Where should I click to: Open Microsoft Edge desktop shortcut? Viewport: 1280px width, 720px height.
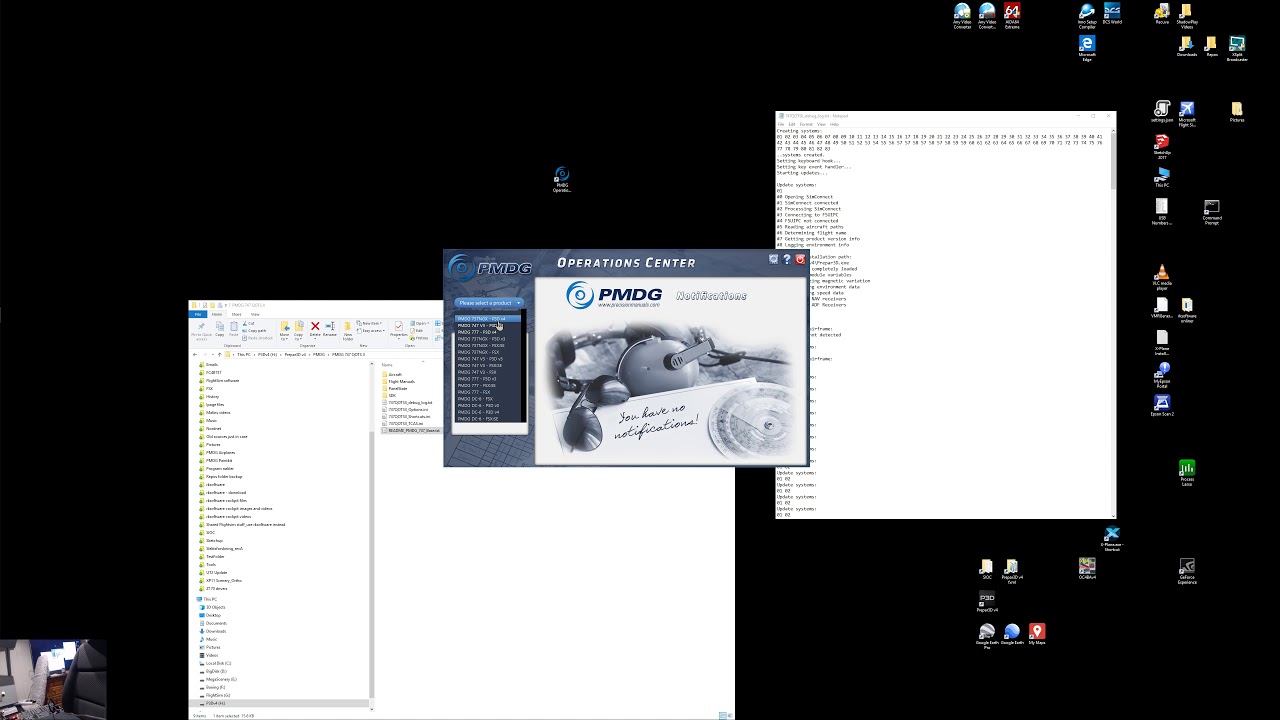coord(1087,49)
